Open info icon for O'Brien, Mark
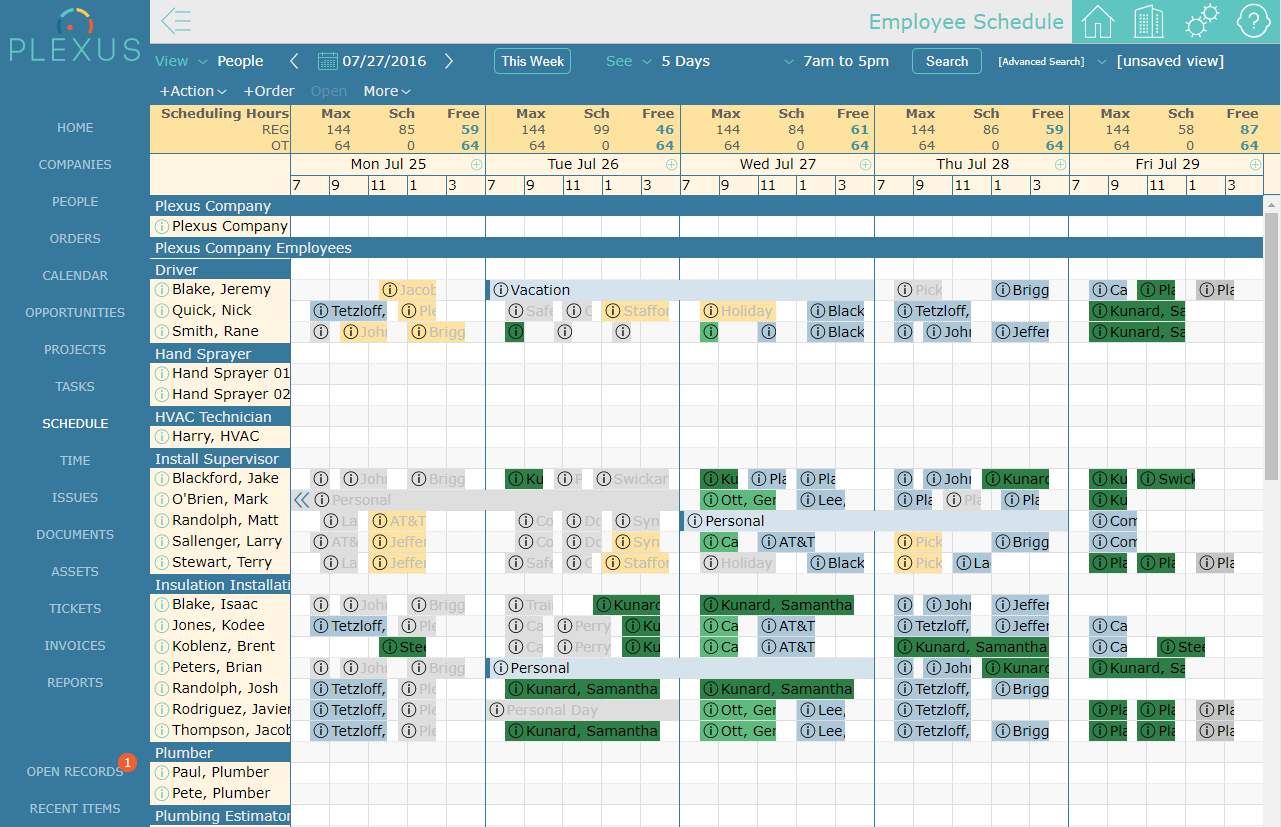Image resolution: width=1281 pixels, height=827 pixels. pos(162,499)
